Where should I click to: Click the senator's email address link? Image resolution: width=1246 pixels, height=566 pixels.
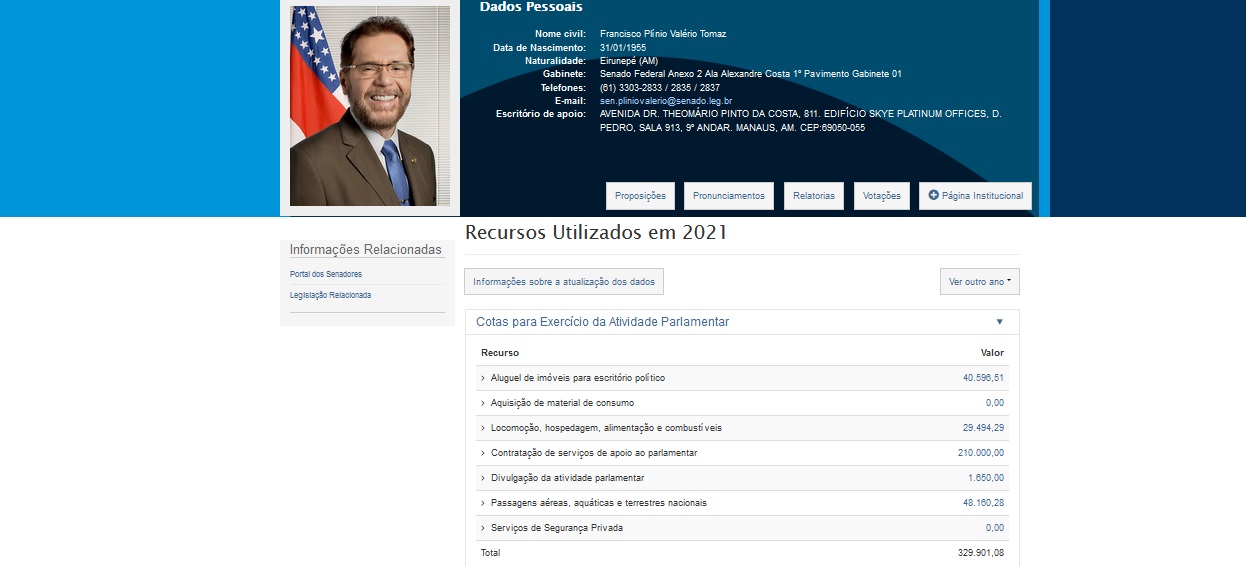click(x=665, y=101)
